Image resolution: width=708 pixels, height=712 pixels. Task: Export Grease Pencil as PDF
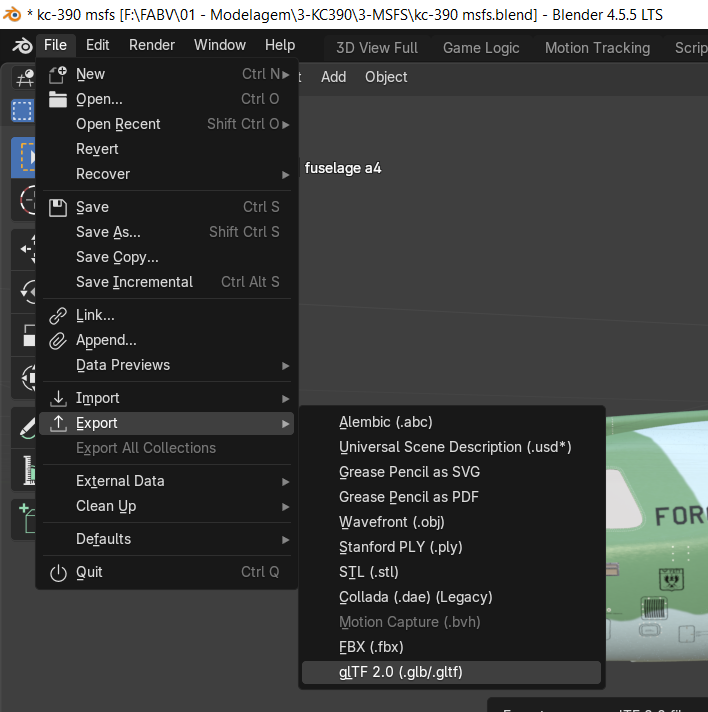tap(451, 497)
